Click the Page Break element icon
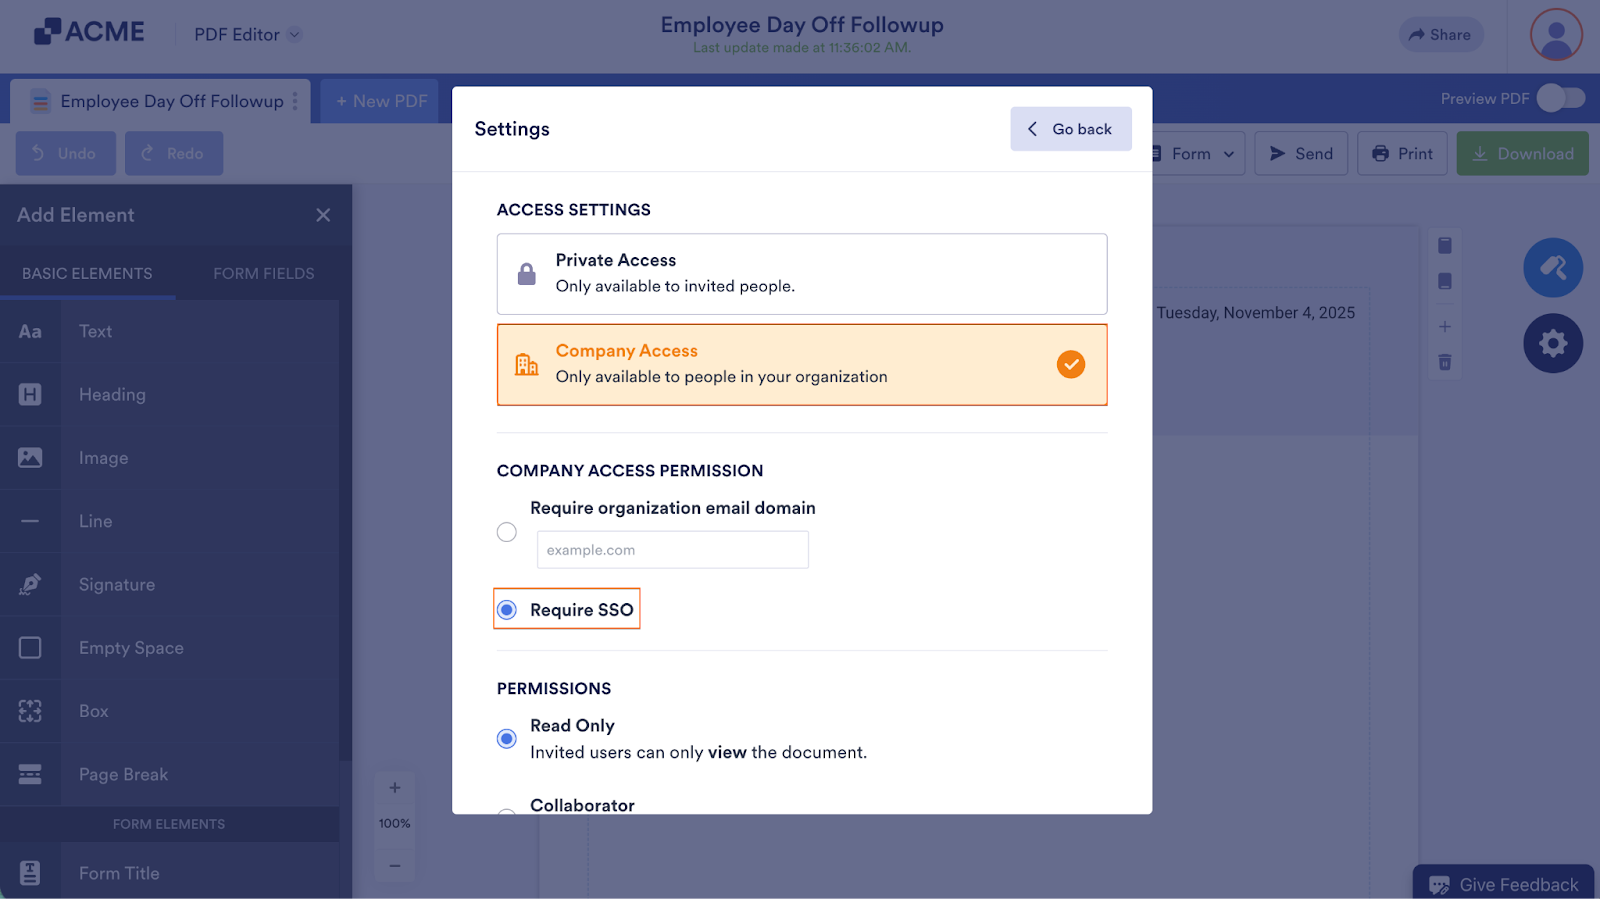The image size is (1600, 899). pos(30,774)
